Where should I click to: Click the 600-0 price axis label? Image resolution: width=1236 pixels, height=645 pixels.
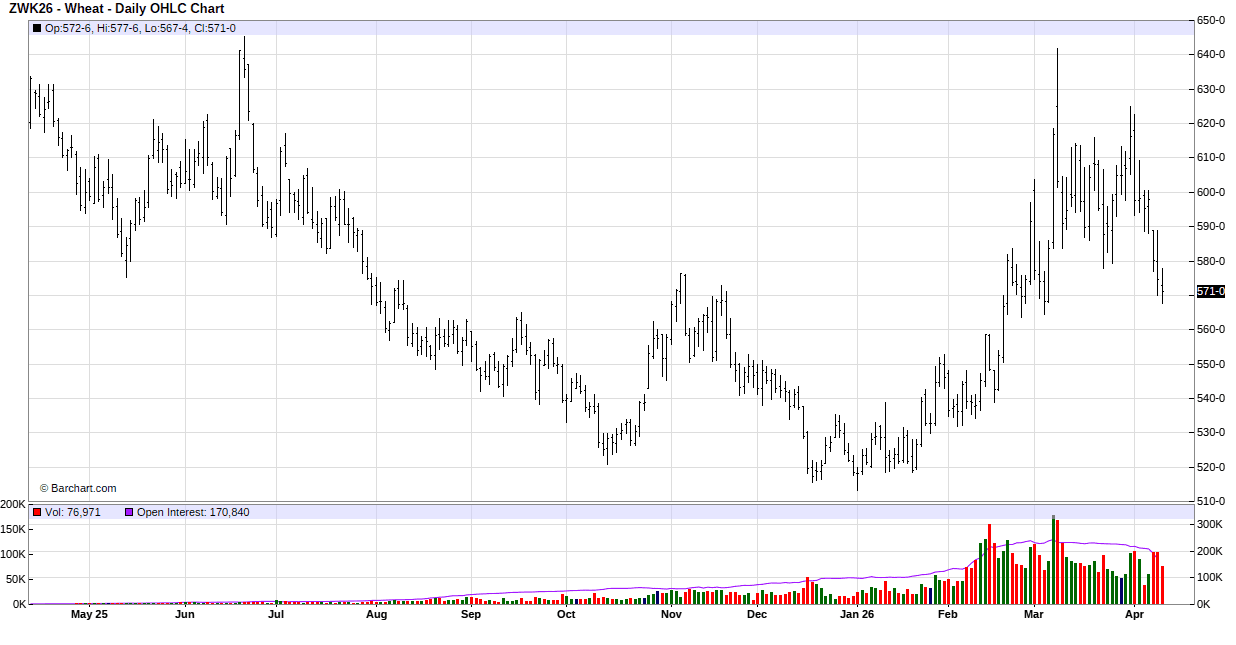(x=1211, y=192)
